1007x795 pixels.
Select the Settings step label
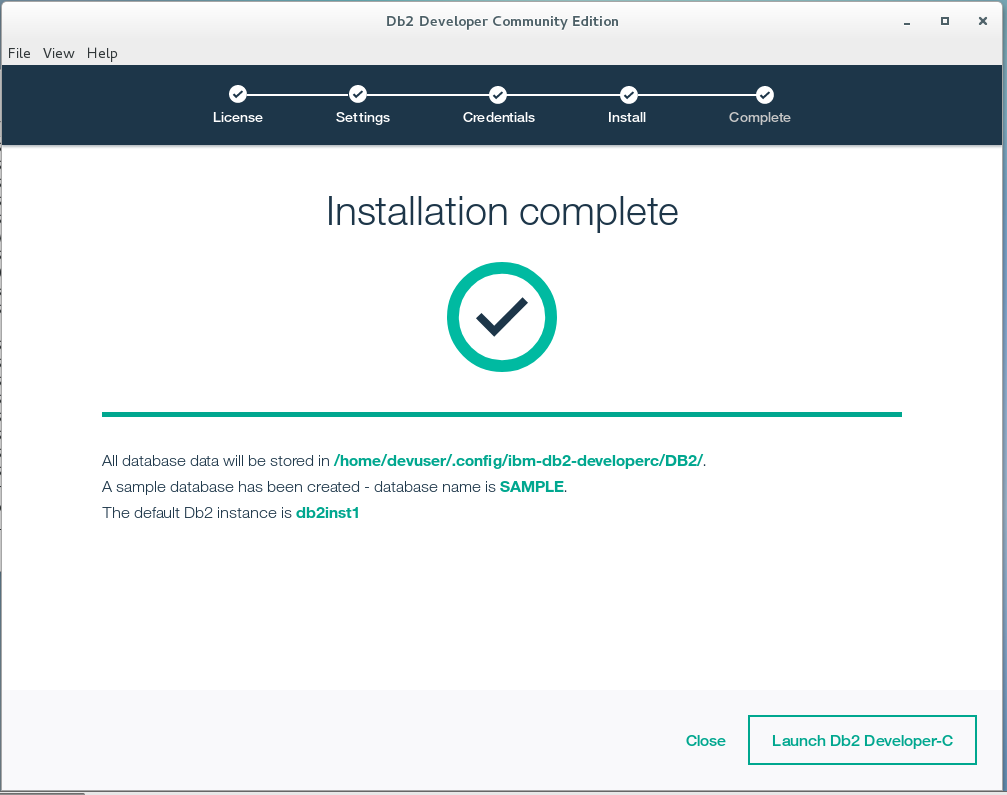coord(363,118)
